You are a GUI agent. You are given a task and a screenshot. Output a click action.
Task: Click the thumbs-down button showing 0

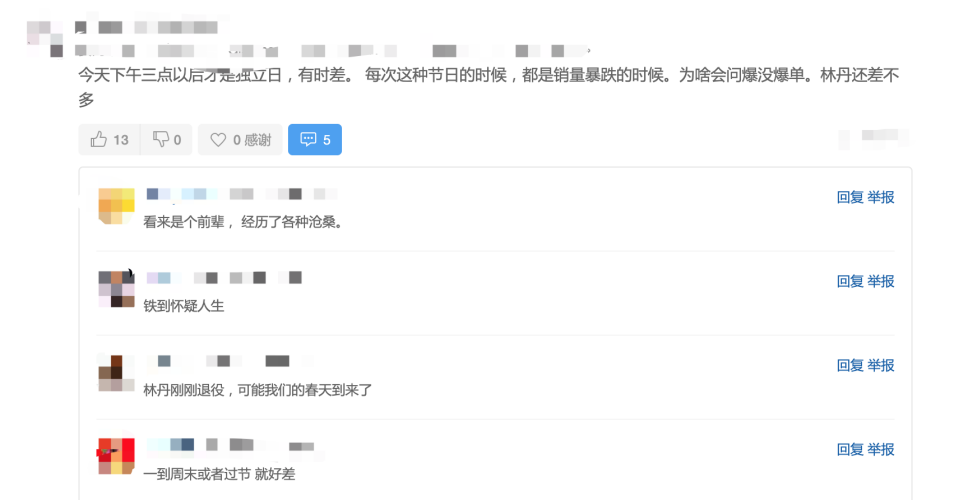[x=166, y=140]
